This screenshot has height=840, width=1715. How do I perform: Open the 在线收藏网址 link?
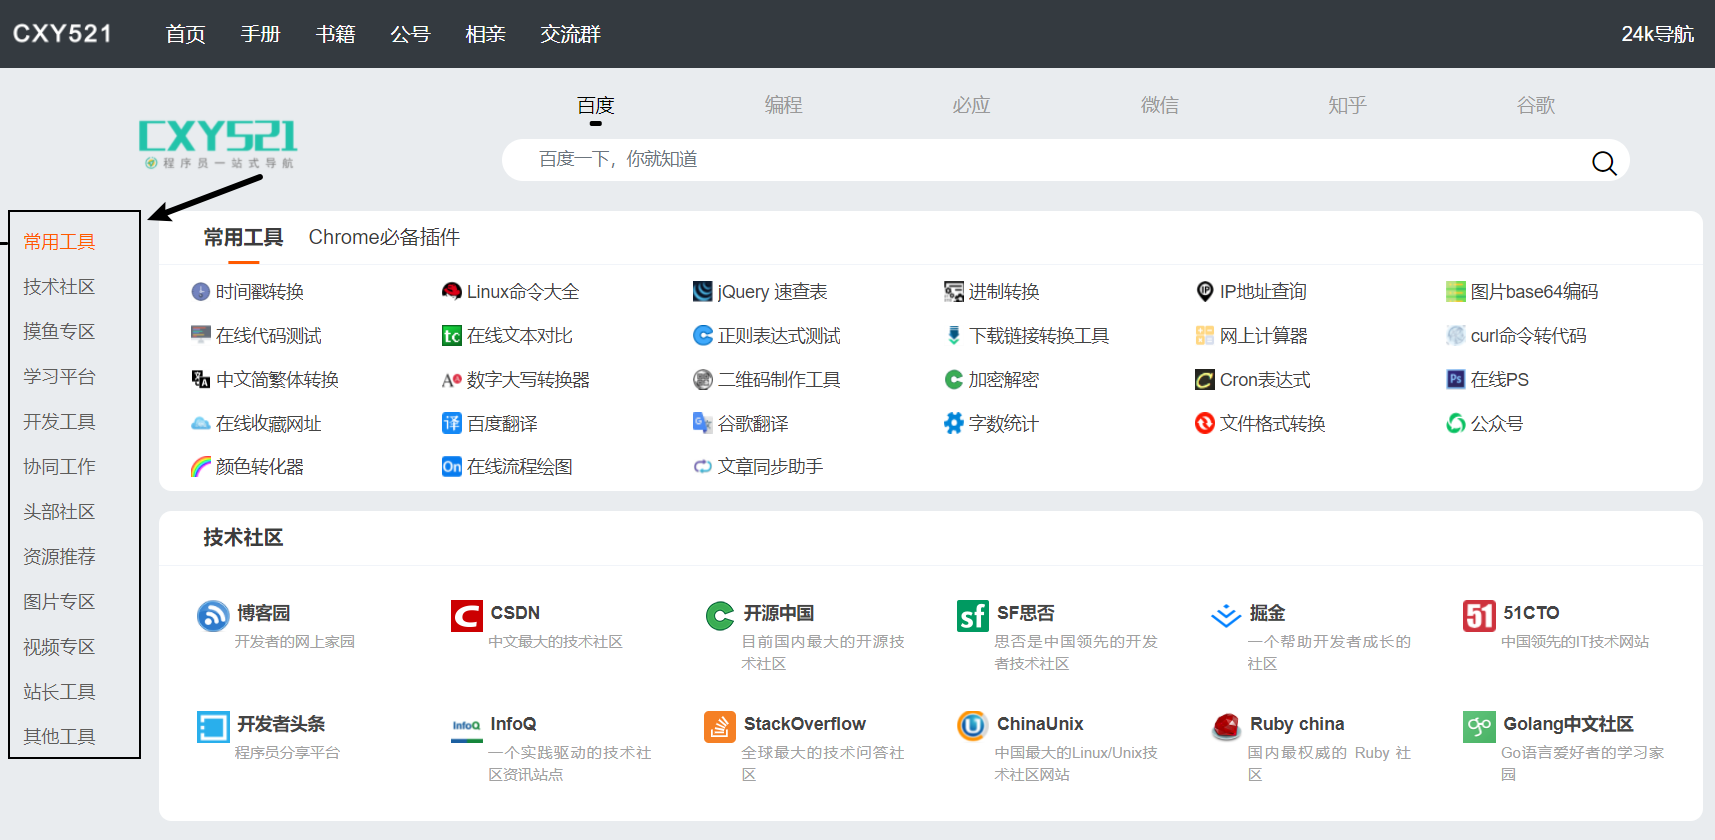click(x=269, y=424)
